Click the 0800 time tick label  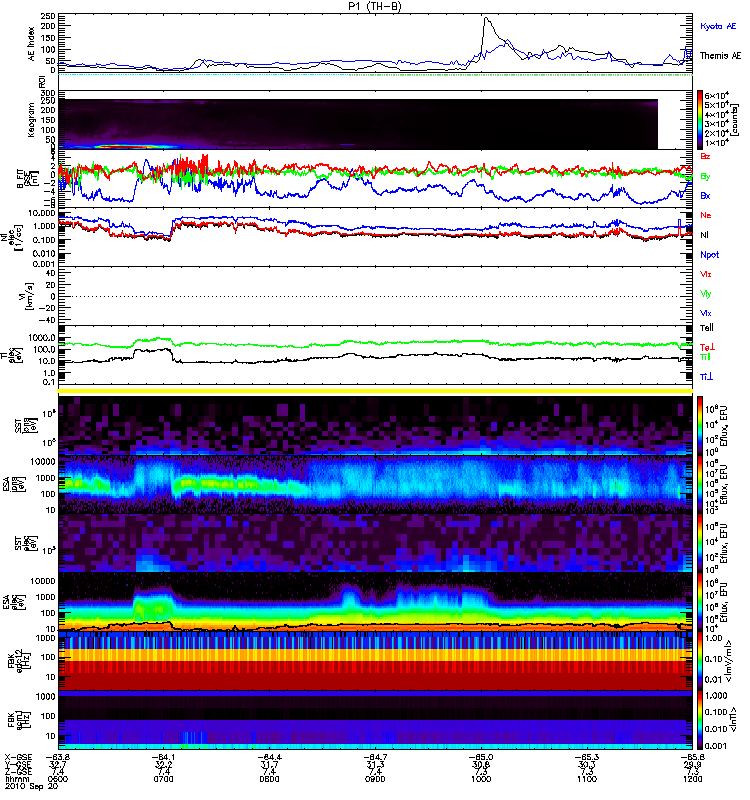269,779
